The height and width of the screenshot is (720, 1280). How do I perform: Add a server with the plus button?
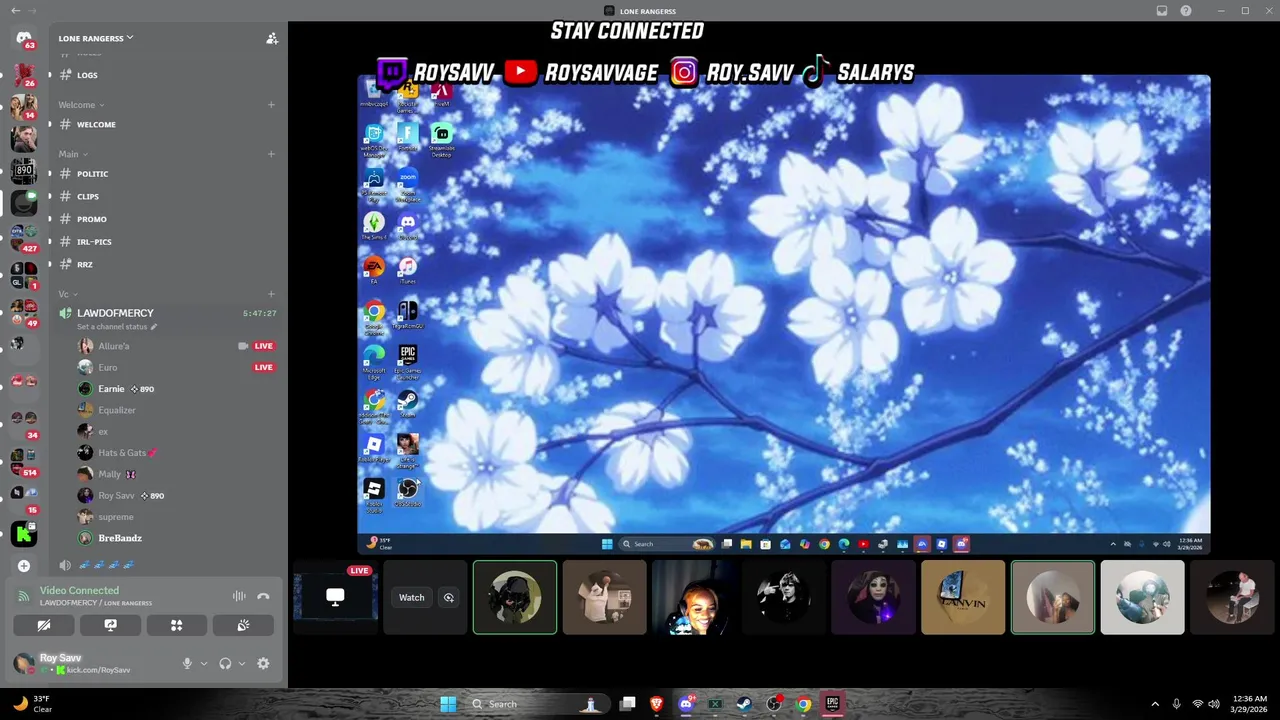pyautogui.click(x=24, y=566)
